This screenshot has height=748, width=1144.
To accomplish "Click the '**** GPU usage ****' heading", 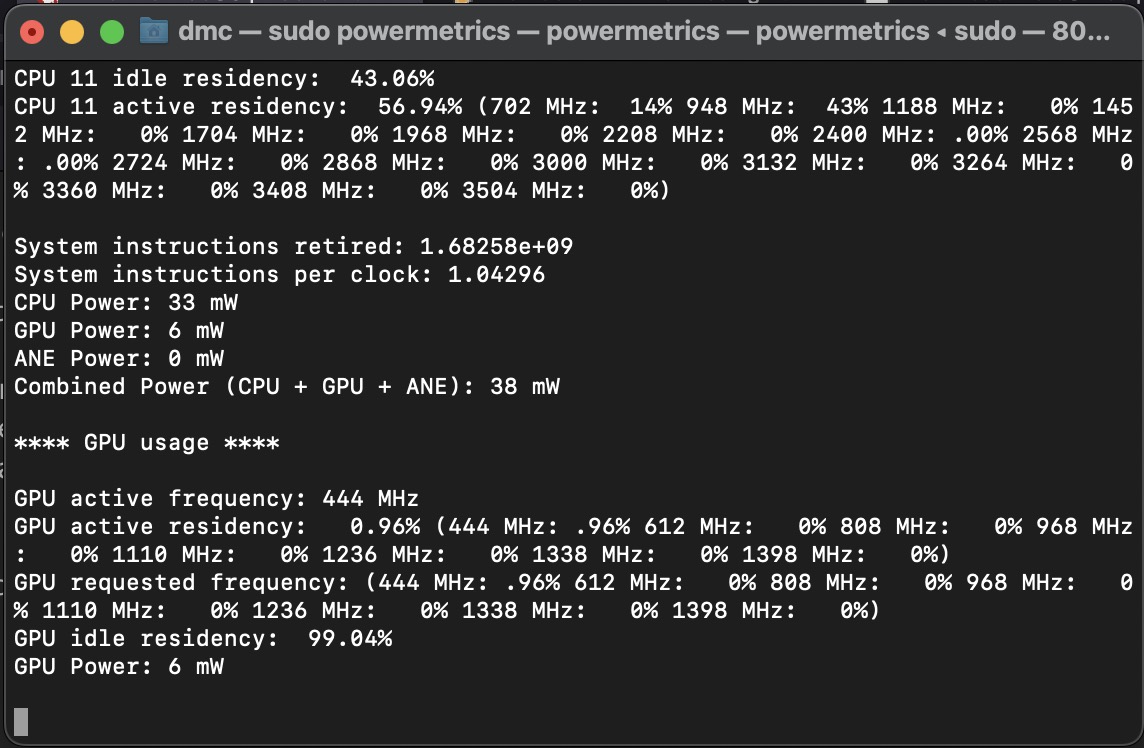I will (146, 442).
